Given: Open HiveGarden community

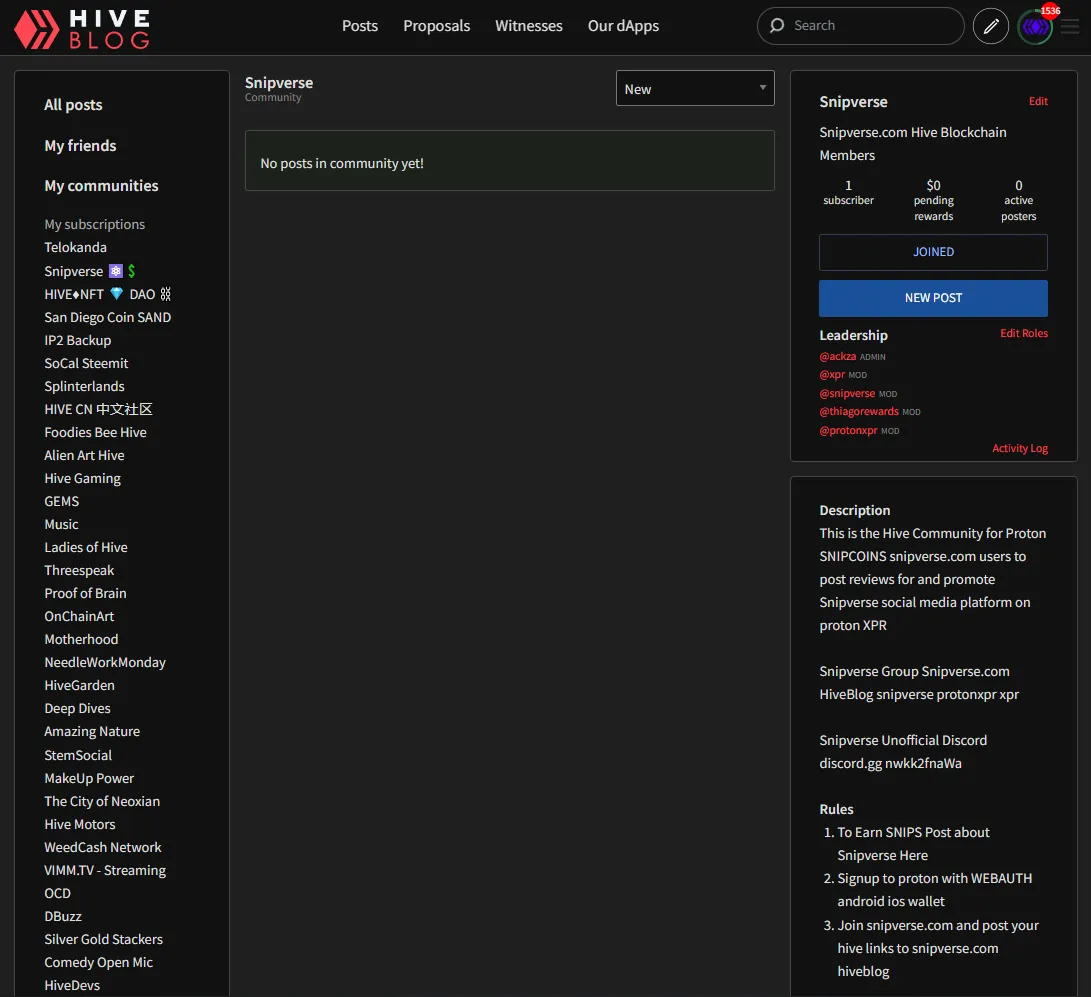Looking at the screenshot, I should click(79, 685).
